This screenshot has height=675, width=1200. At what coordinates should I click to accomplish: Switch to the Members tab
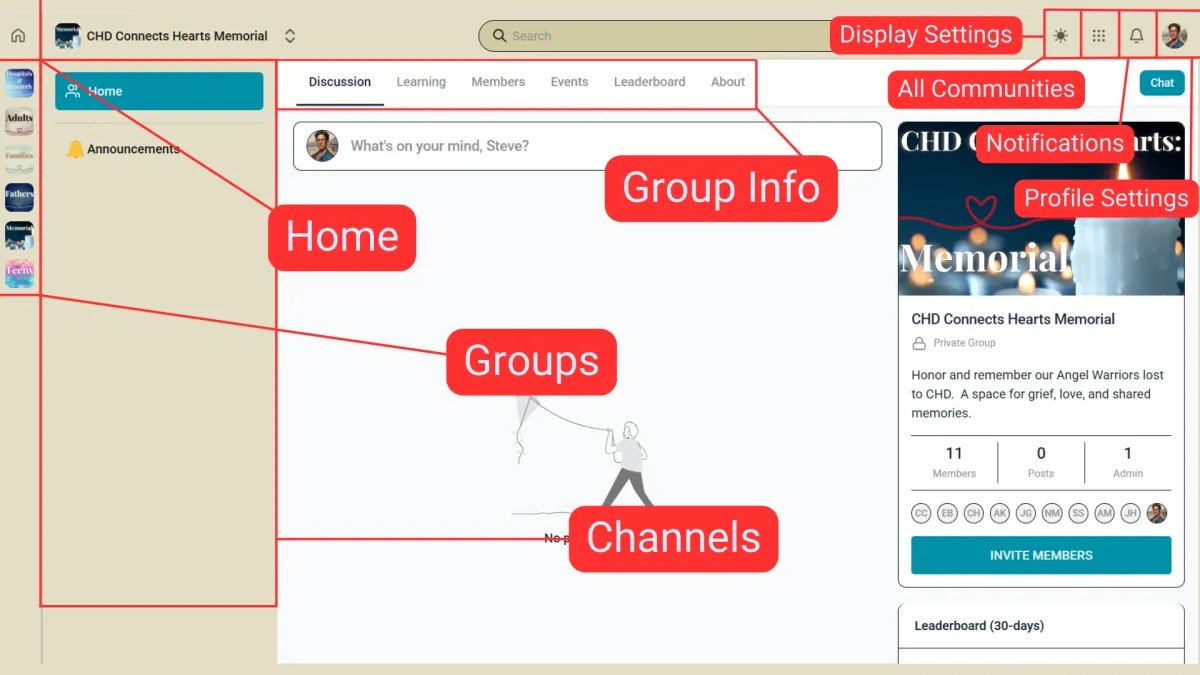tap(498, 82)
